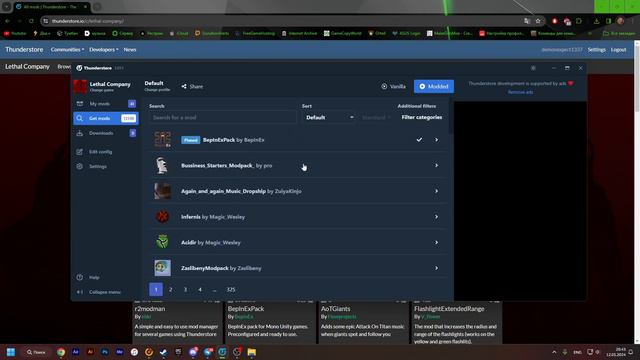Click the BepInExPack mod icon
This screenshot has height=360, width=640.
(x=162, y=140)
